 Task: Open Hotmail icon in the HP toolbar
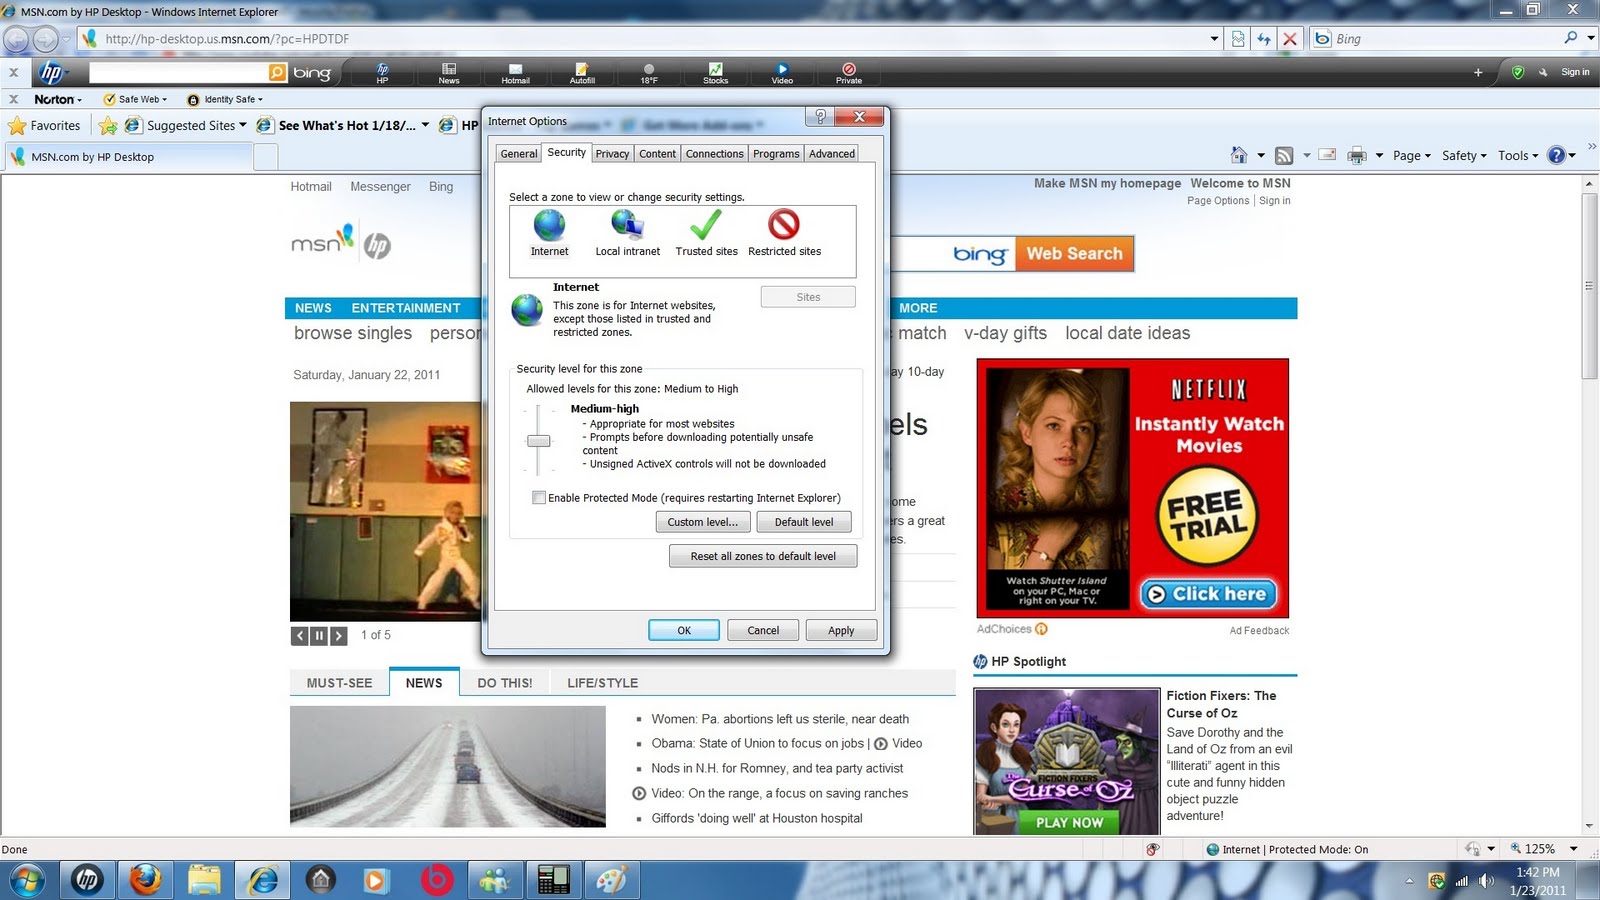click(x=515, y=73)
